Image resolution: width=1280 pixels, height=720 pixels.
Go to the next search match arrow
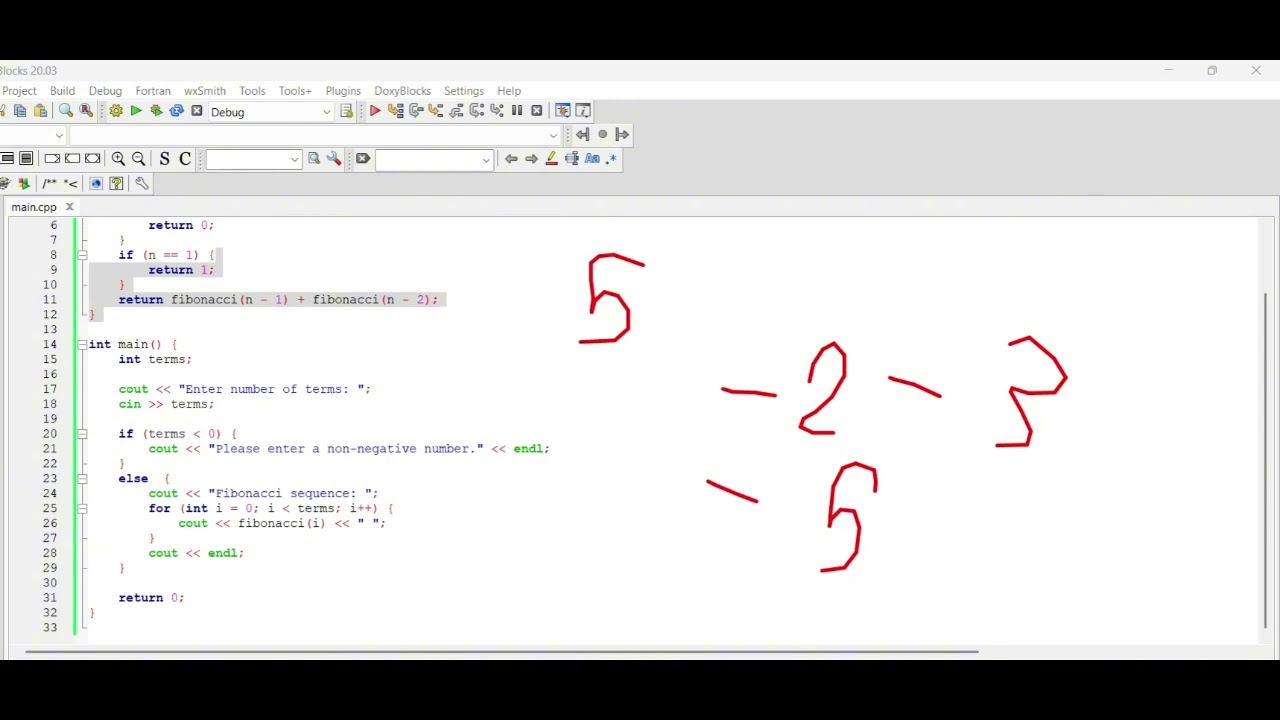tap(531, 159)
